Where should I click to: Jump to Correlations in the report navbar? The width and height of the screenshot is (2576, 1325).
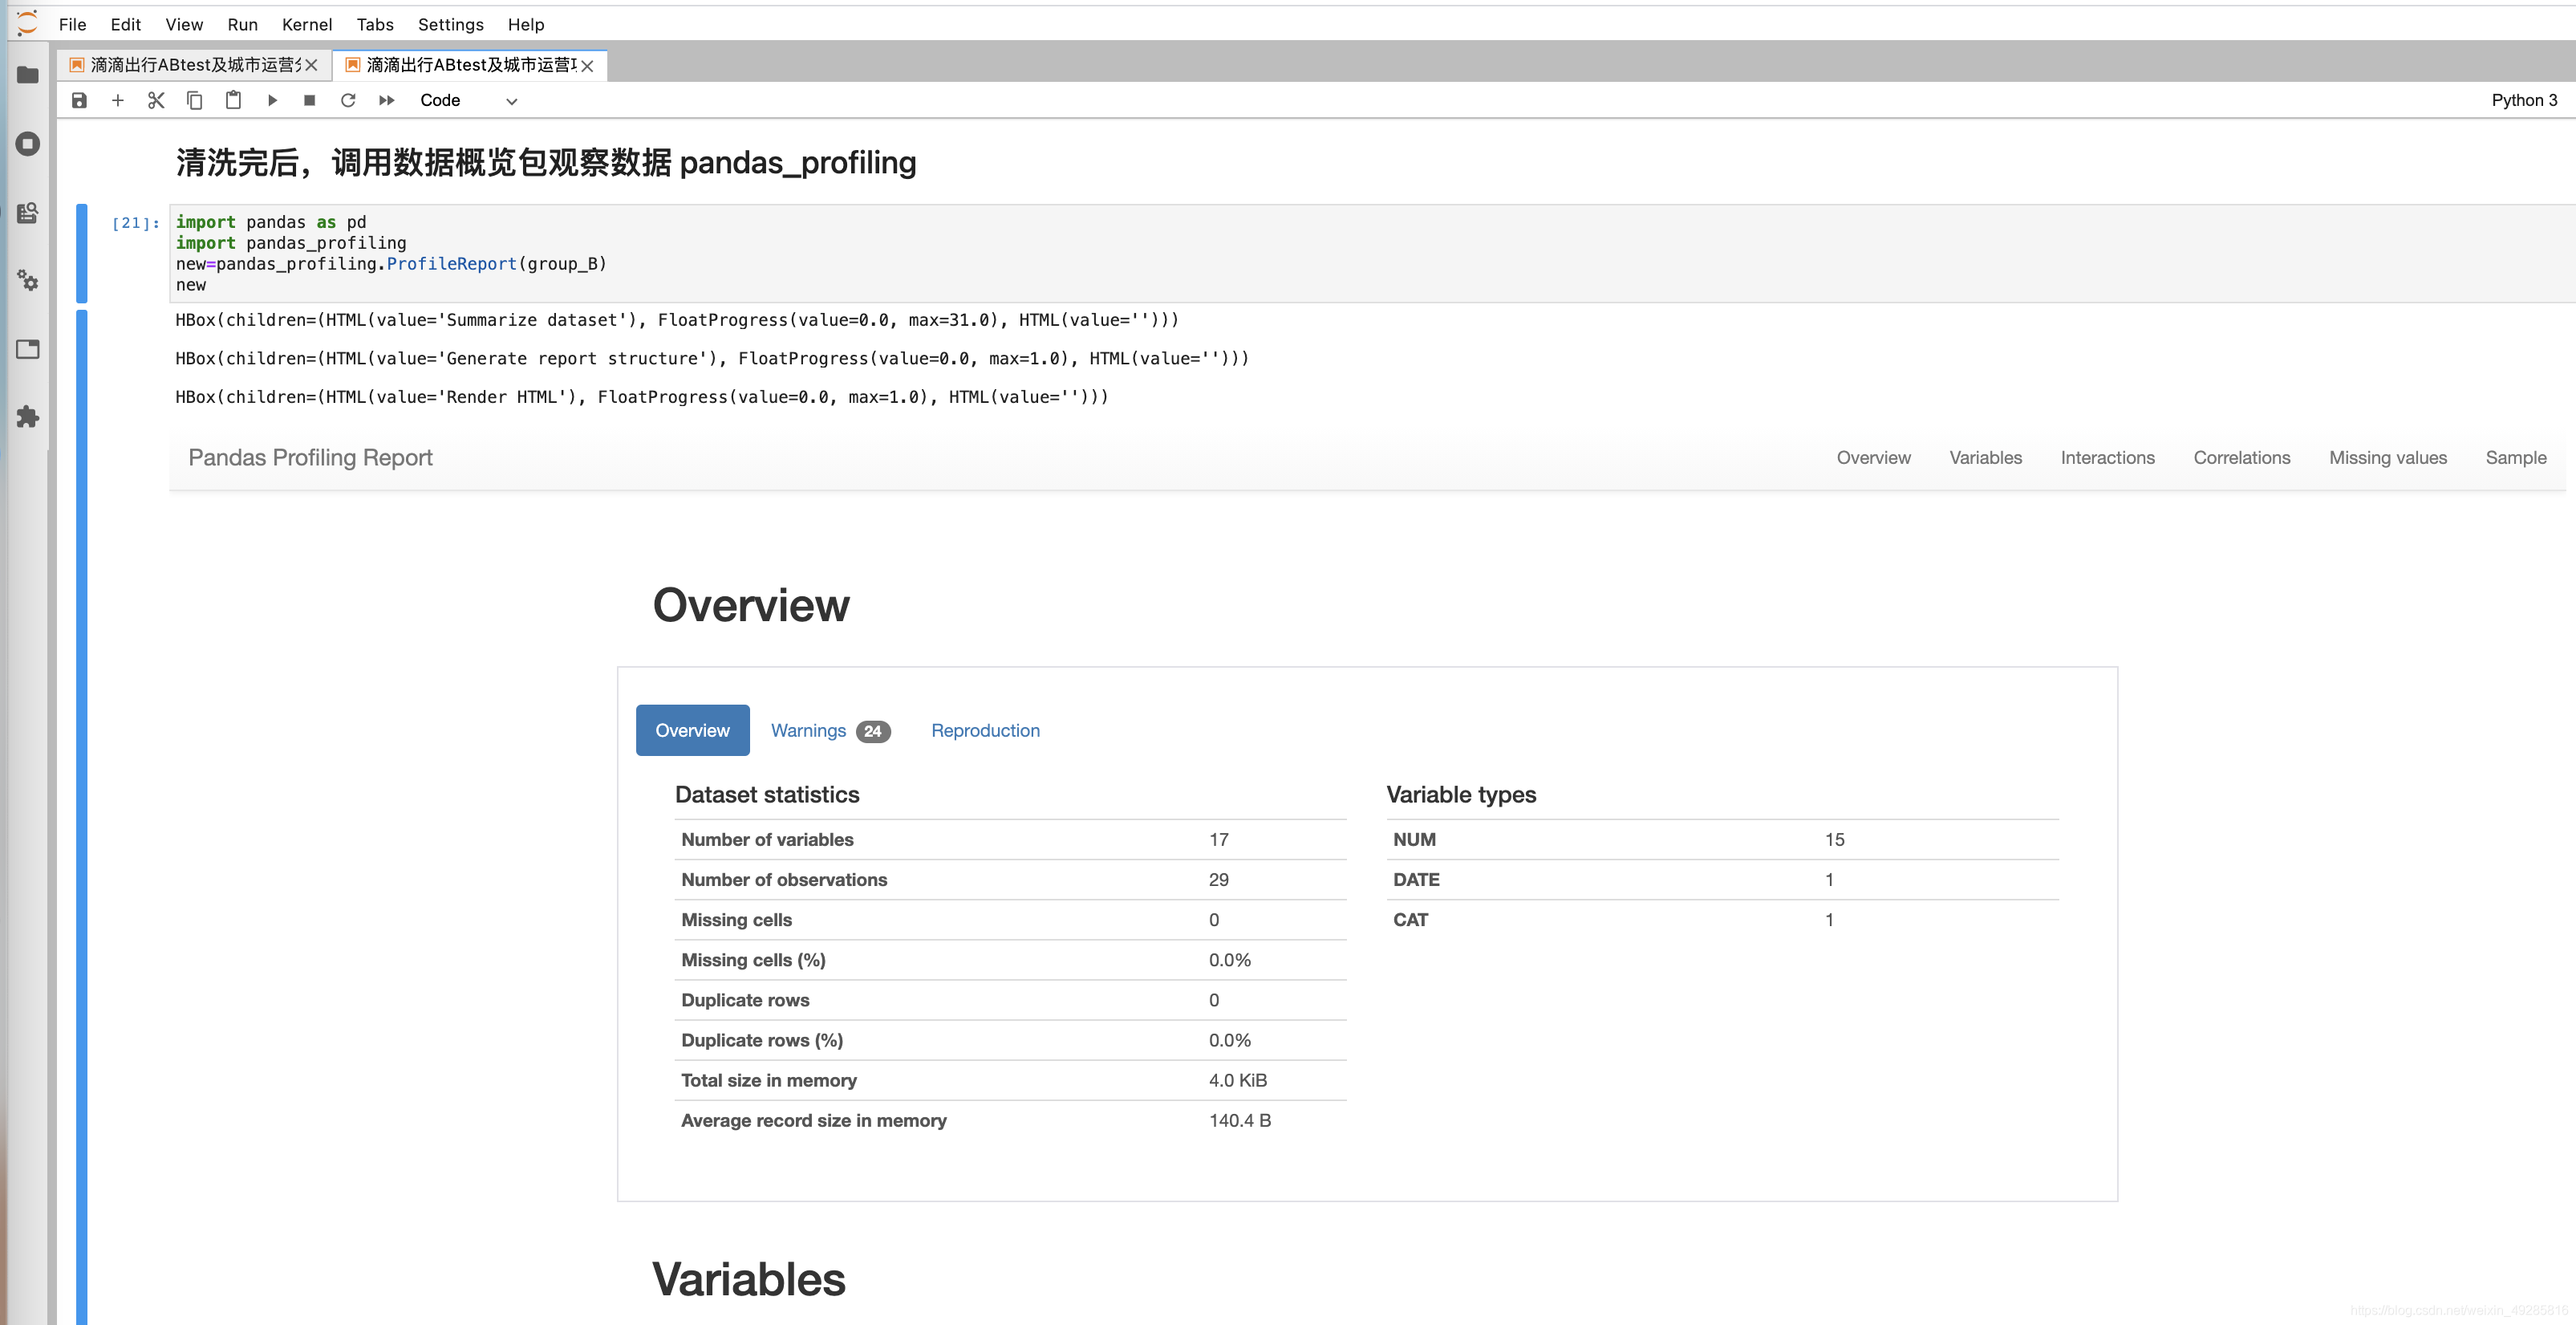[x=2241, y=458]
